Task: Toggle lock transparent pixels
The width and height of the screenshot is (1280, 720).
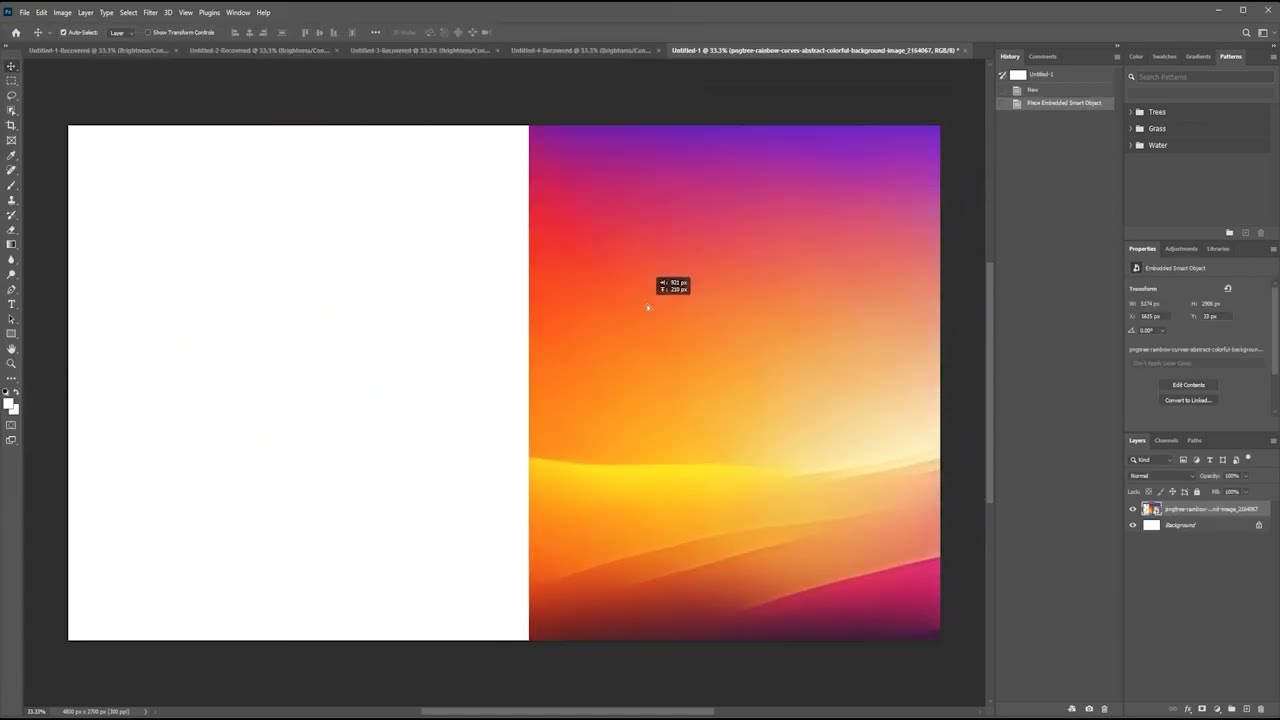Action: 1148,492
